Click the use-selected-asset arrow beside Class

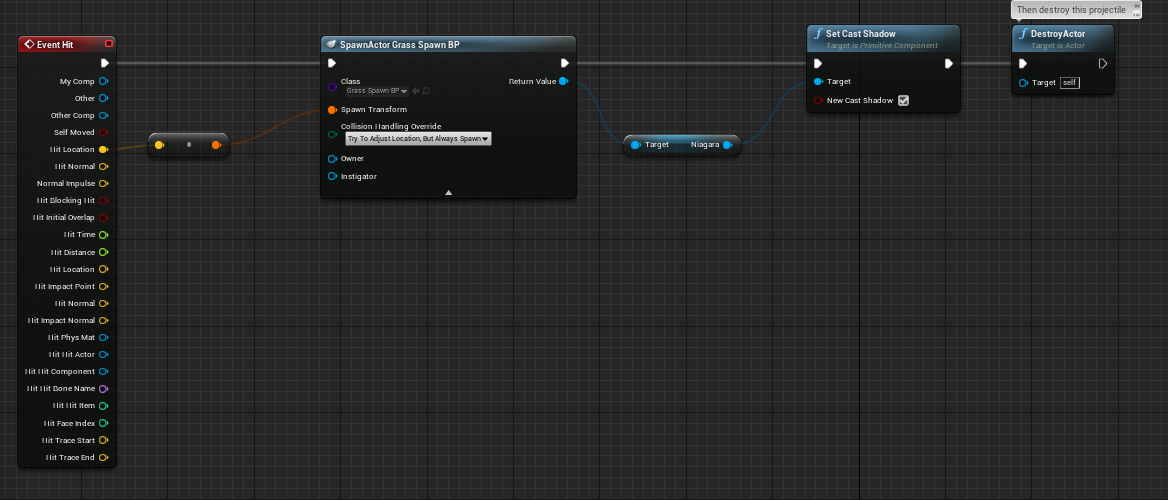[x=416, y=91]
